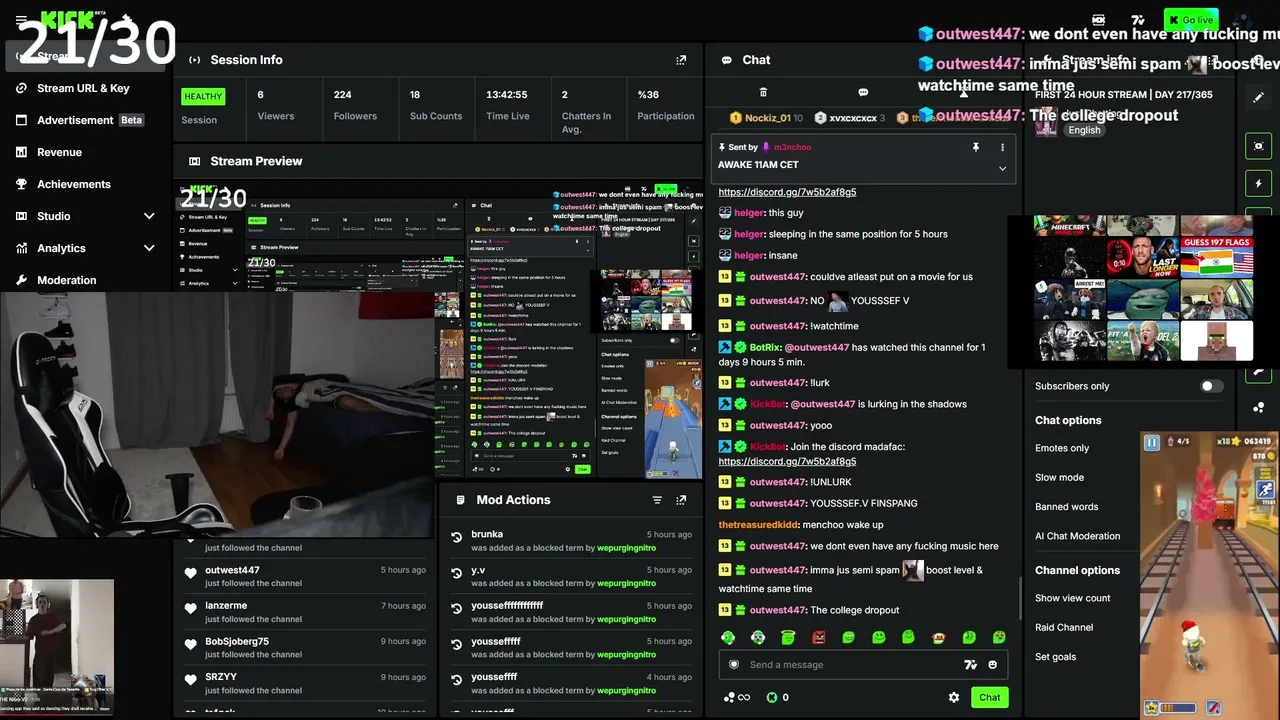Viewport: 1280px width, 720px height.
Task: Select the red angry quick emote
Action: (x=819, y=637)
